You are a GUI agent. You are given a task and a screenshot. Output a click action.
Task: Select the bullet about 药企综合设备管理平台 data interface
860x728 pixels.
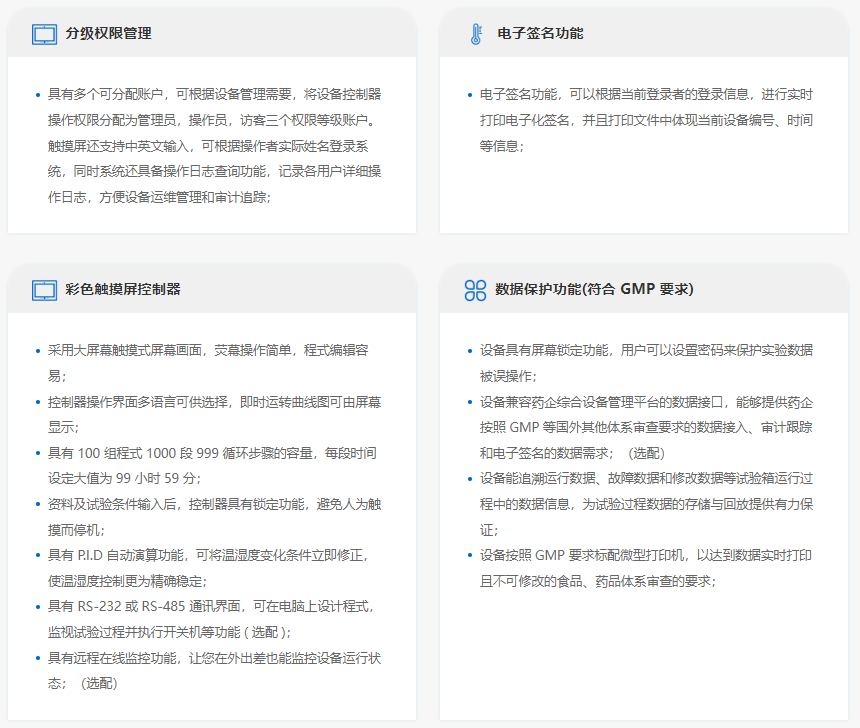(646, 427)
